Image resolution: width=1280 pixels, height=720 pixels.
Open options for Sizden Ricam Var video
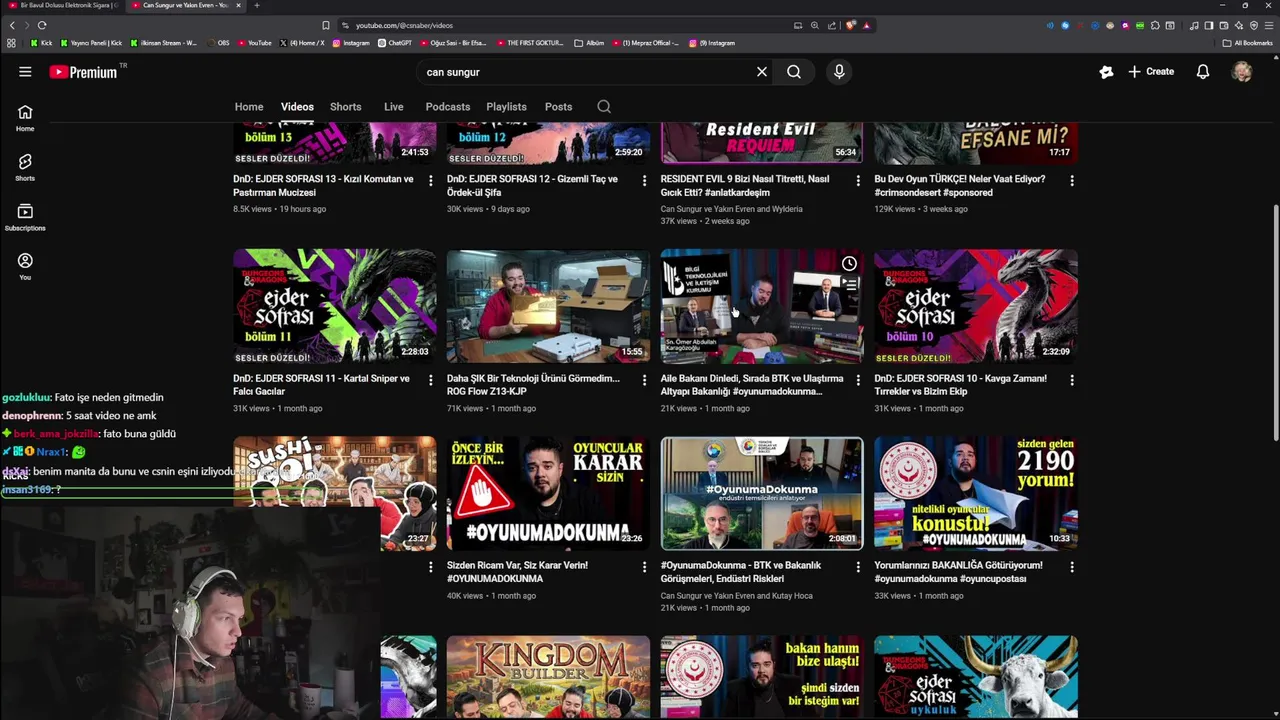click(x=644, y=567)
